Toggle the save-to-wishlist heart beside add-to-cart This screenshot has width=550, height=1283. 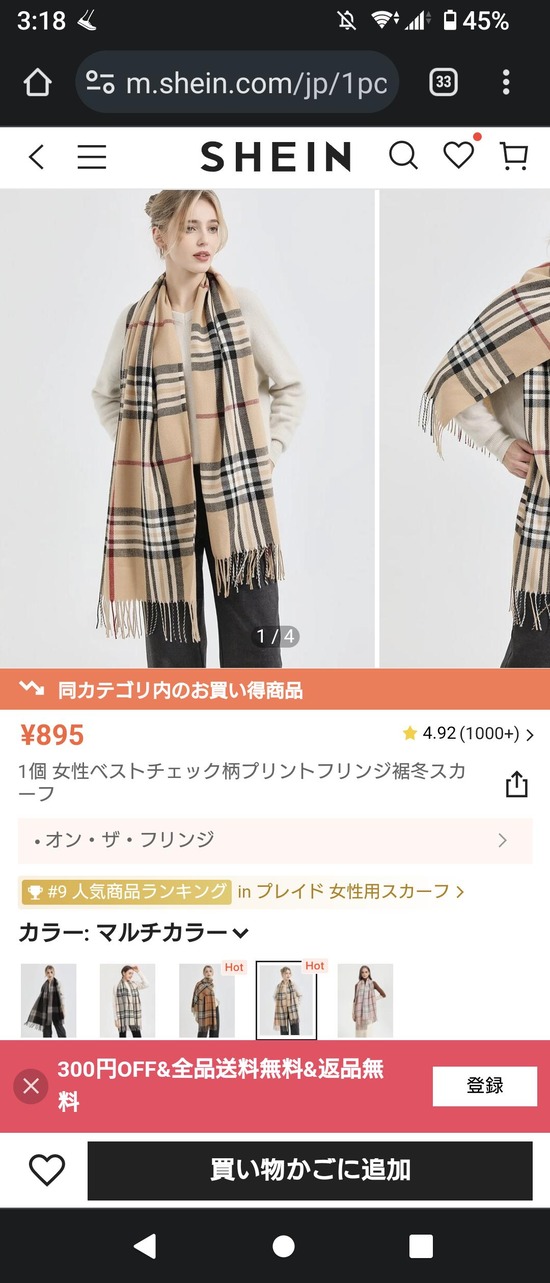pos(46,1169)
